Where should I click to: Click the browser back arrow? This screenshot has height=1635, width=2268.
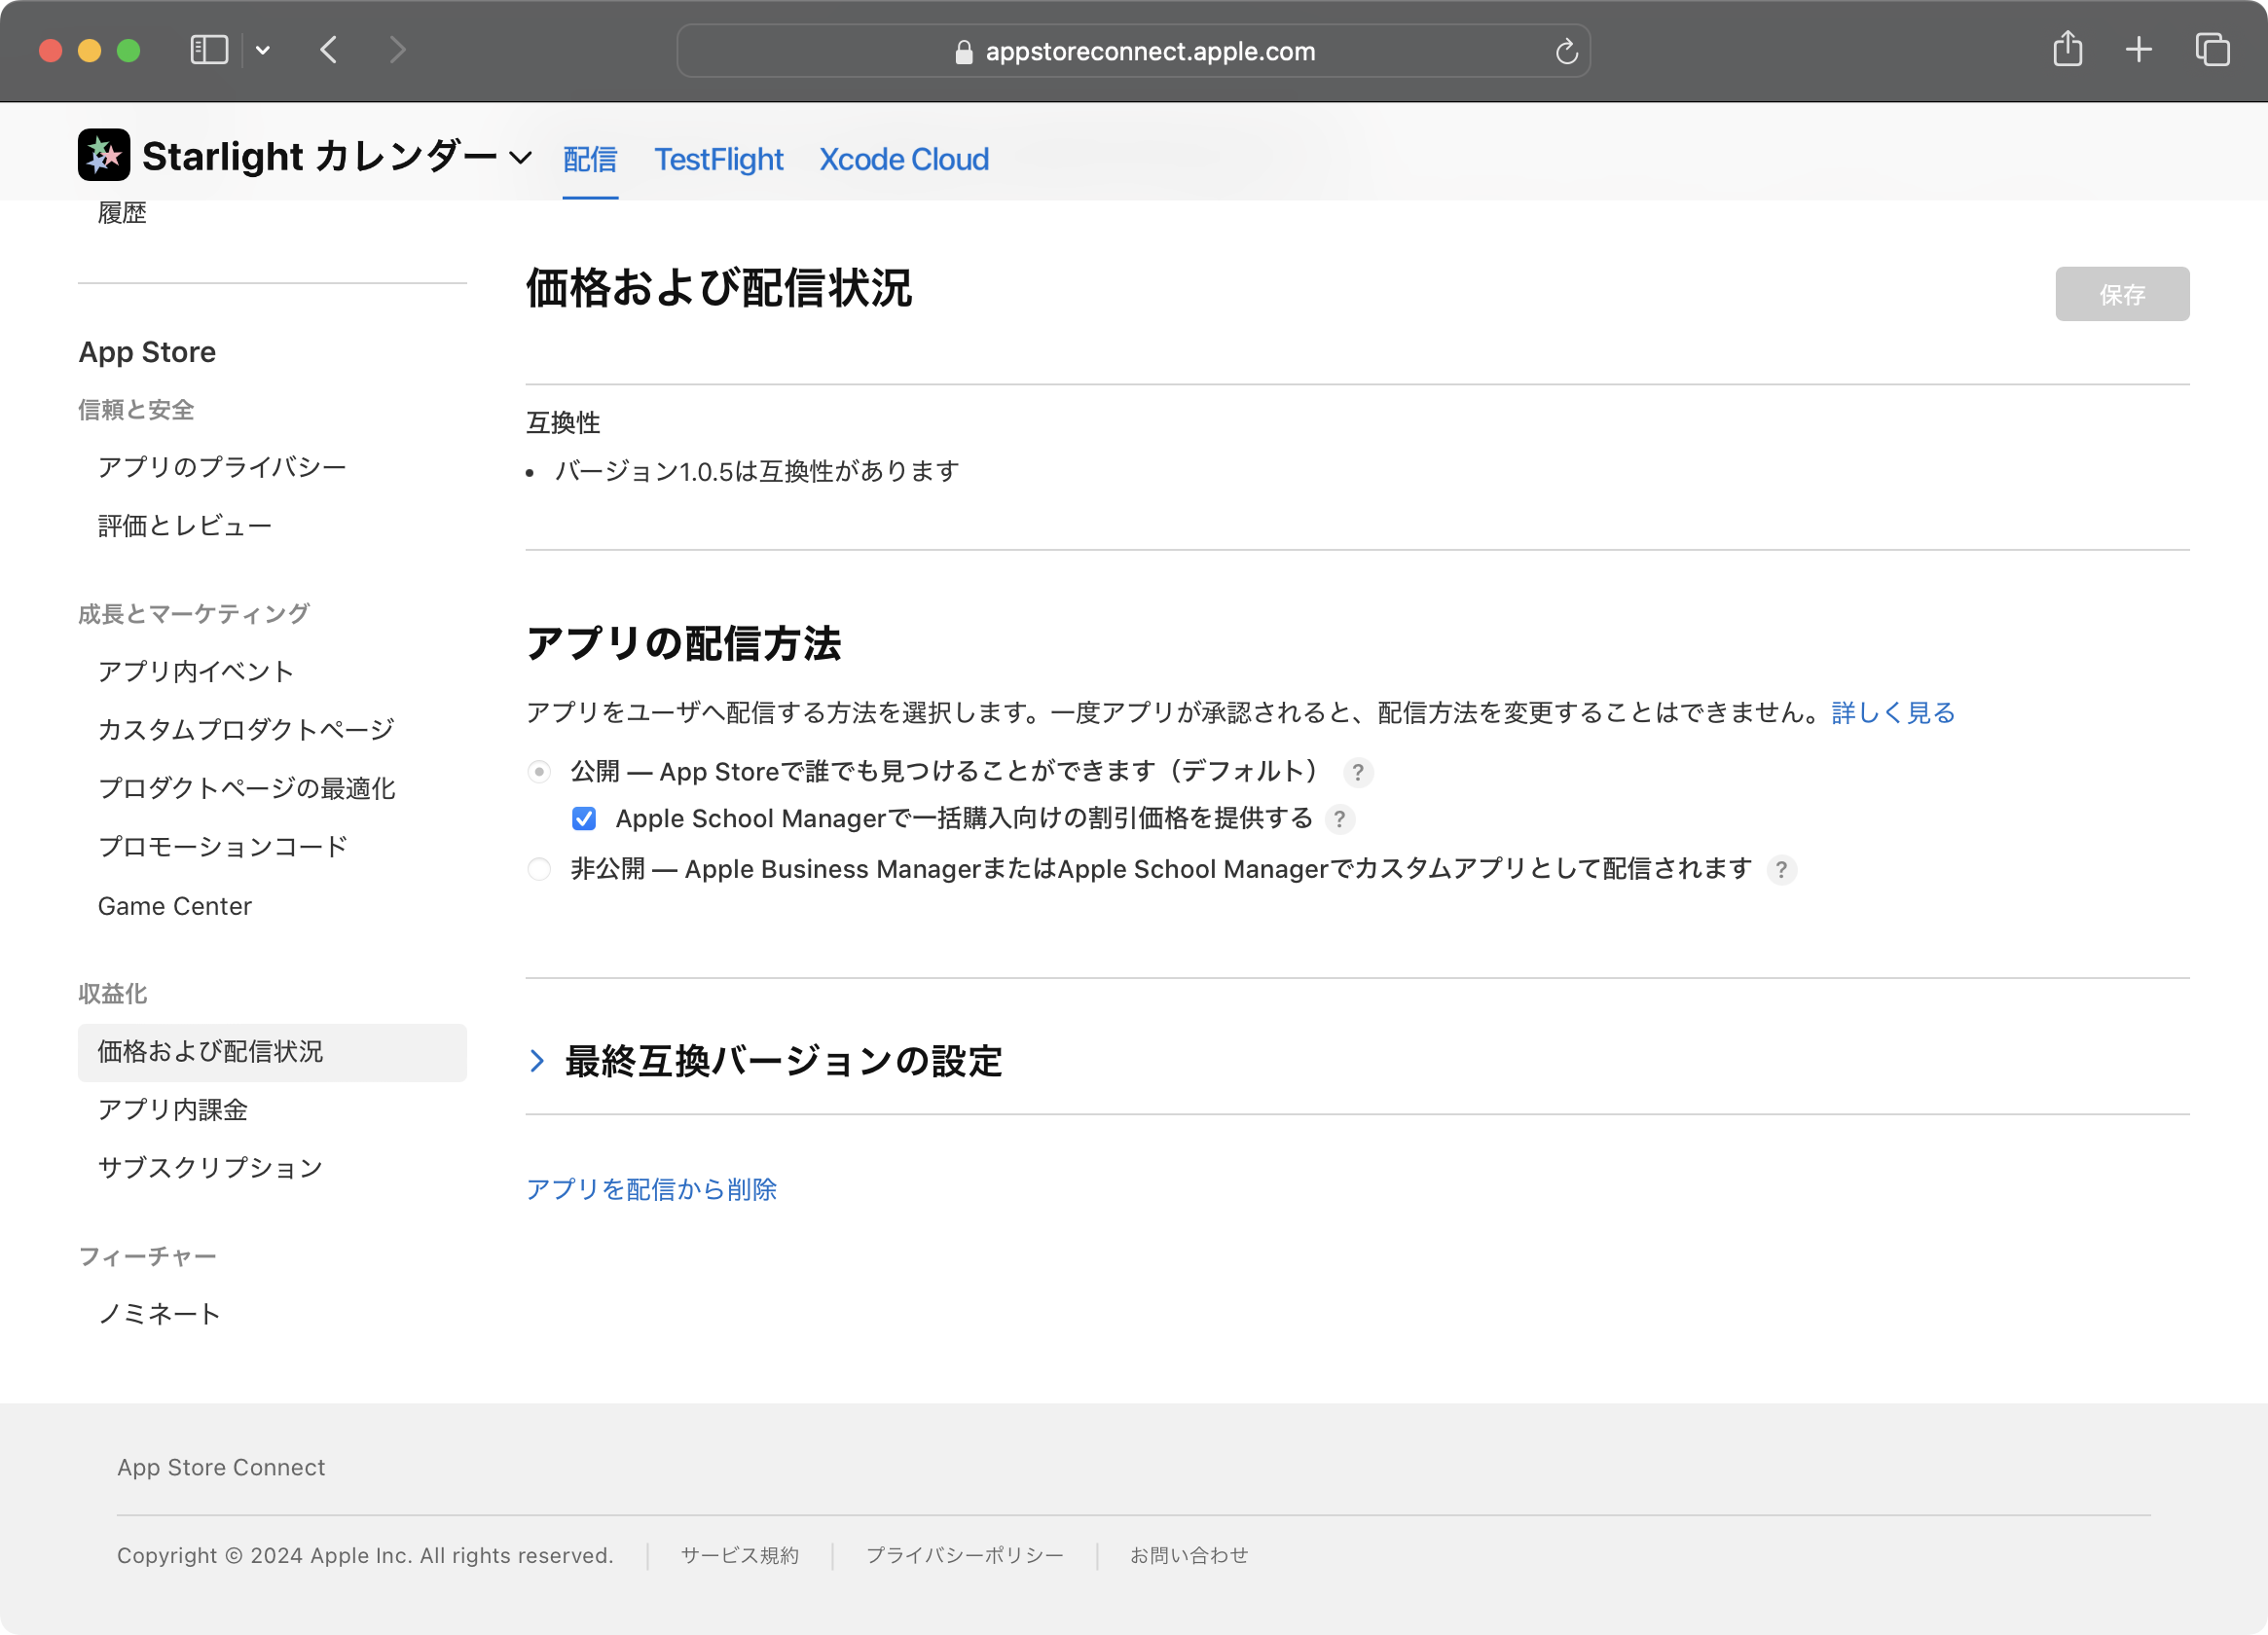click(x=329, y=50)
